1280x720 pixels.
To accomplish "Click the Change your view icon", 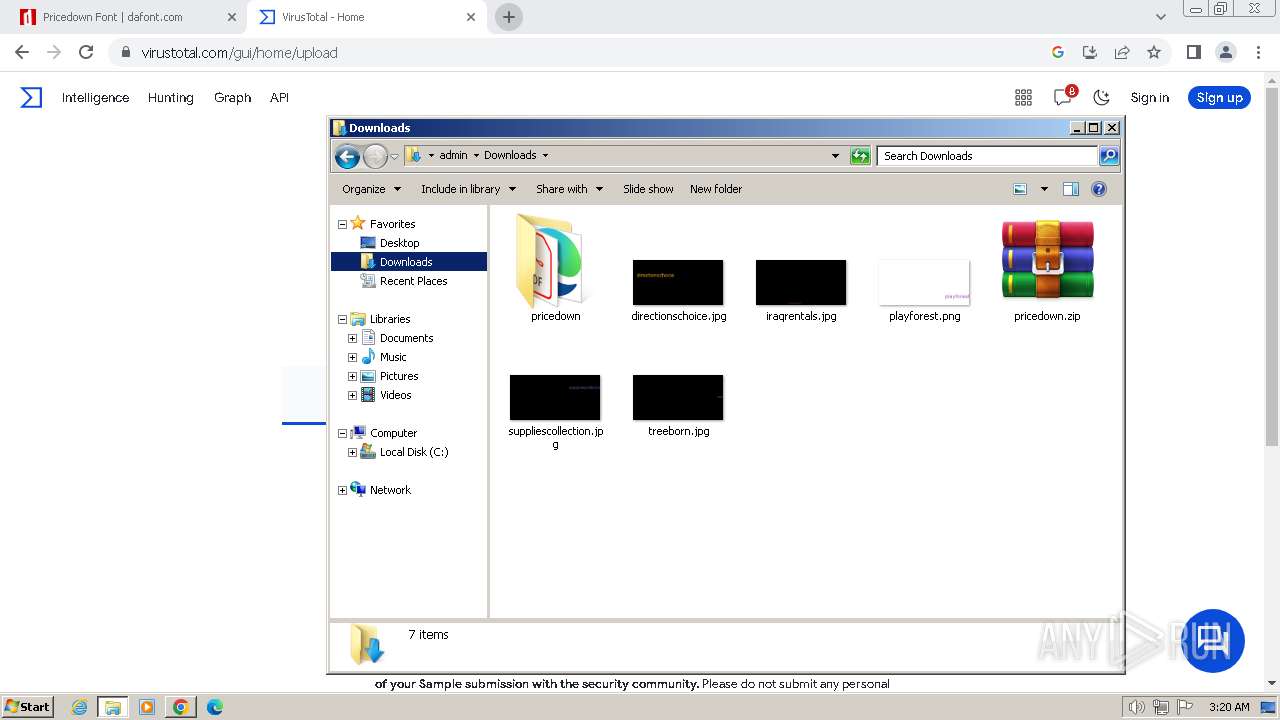I will pyautogui.click(x=1020, y=189).
